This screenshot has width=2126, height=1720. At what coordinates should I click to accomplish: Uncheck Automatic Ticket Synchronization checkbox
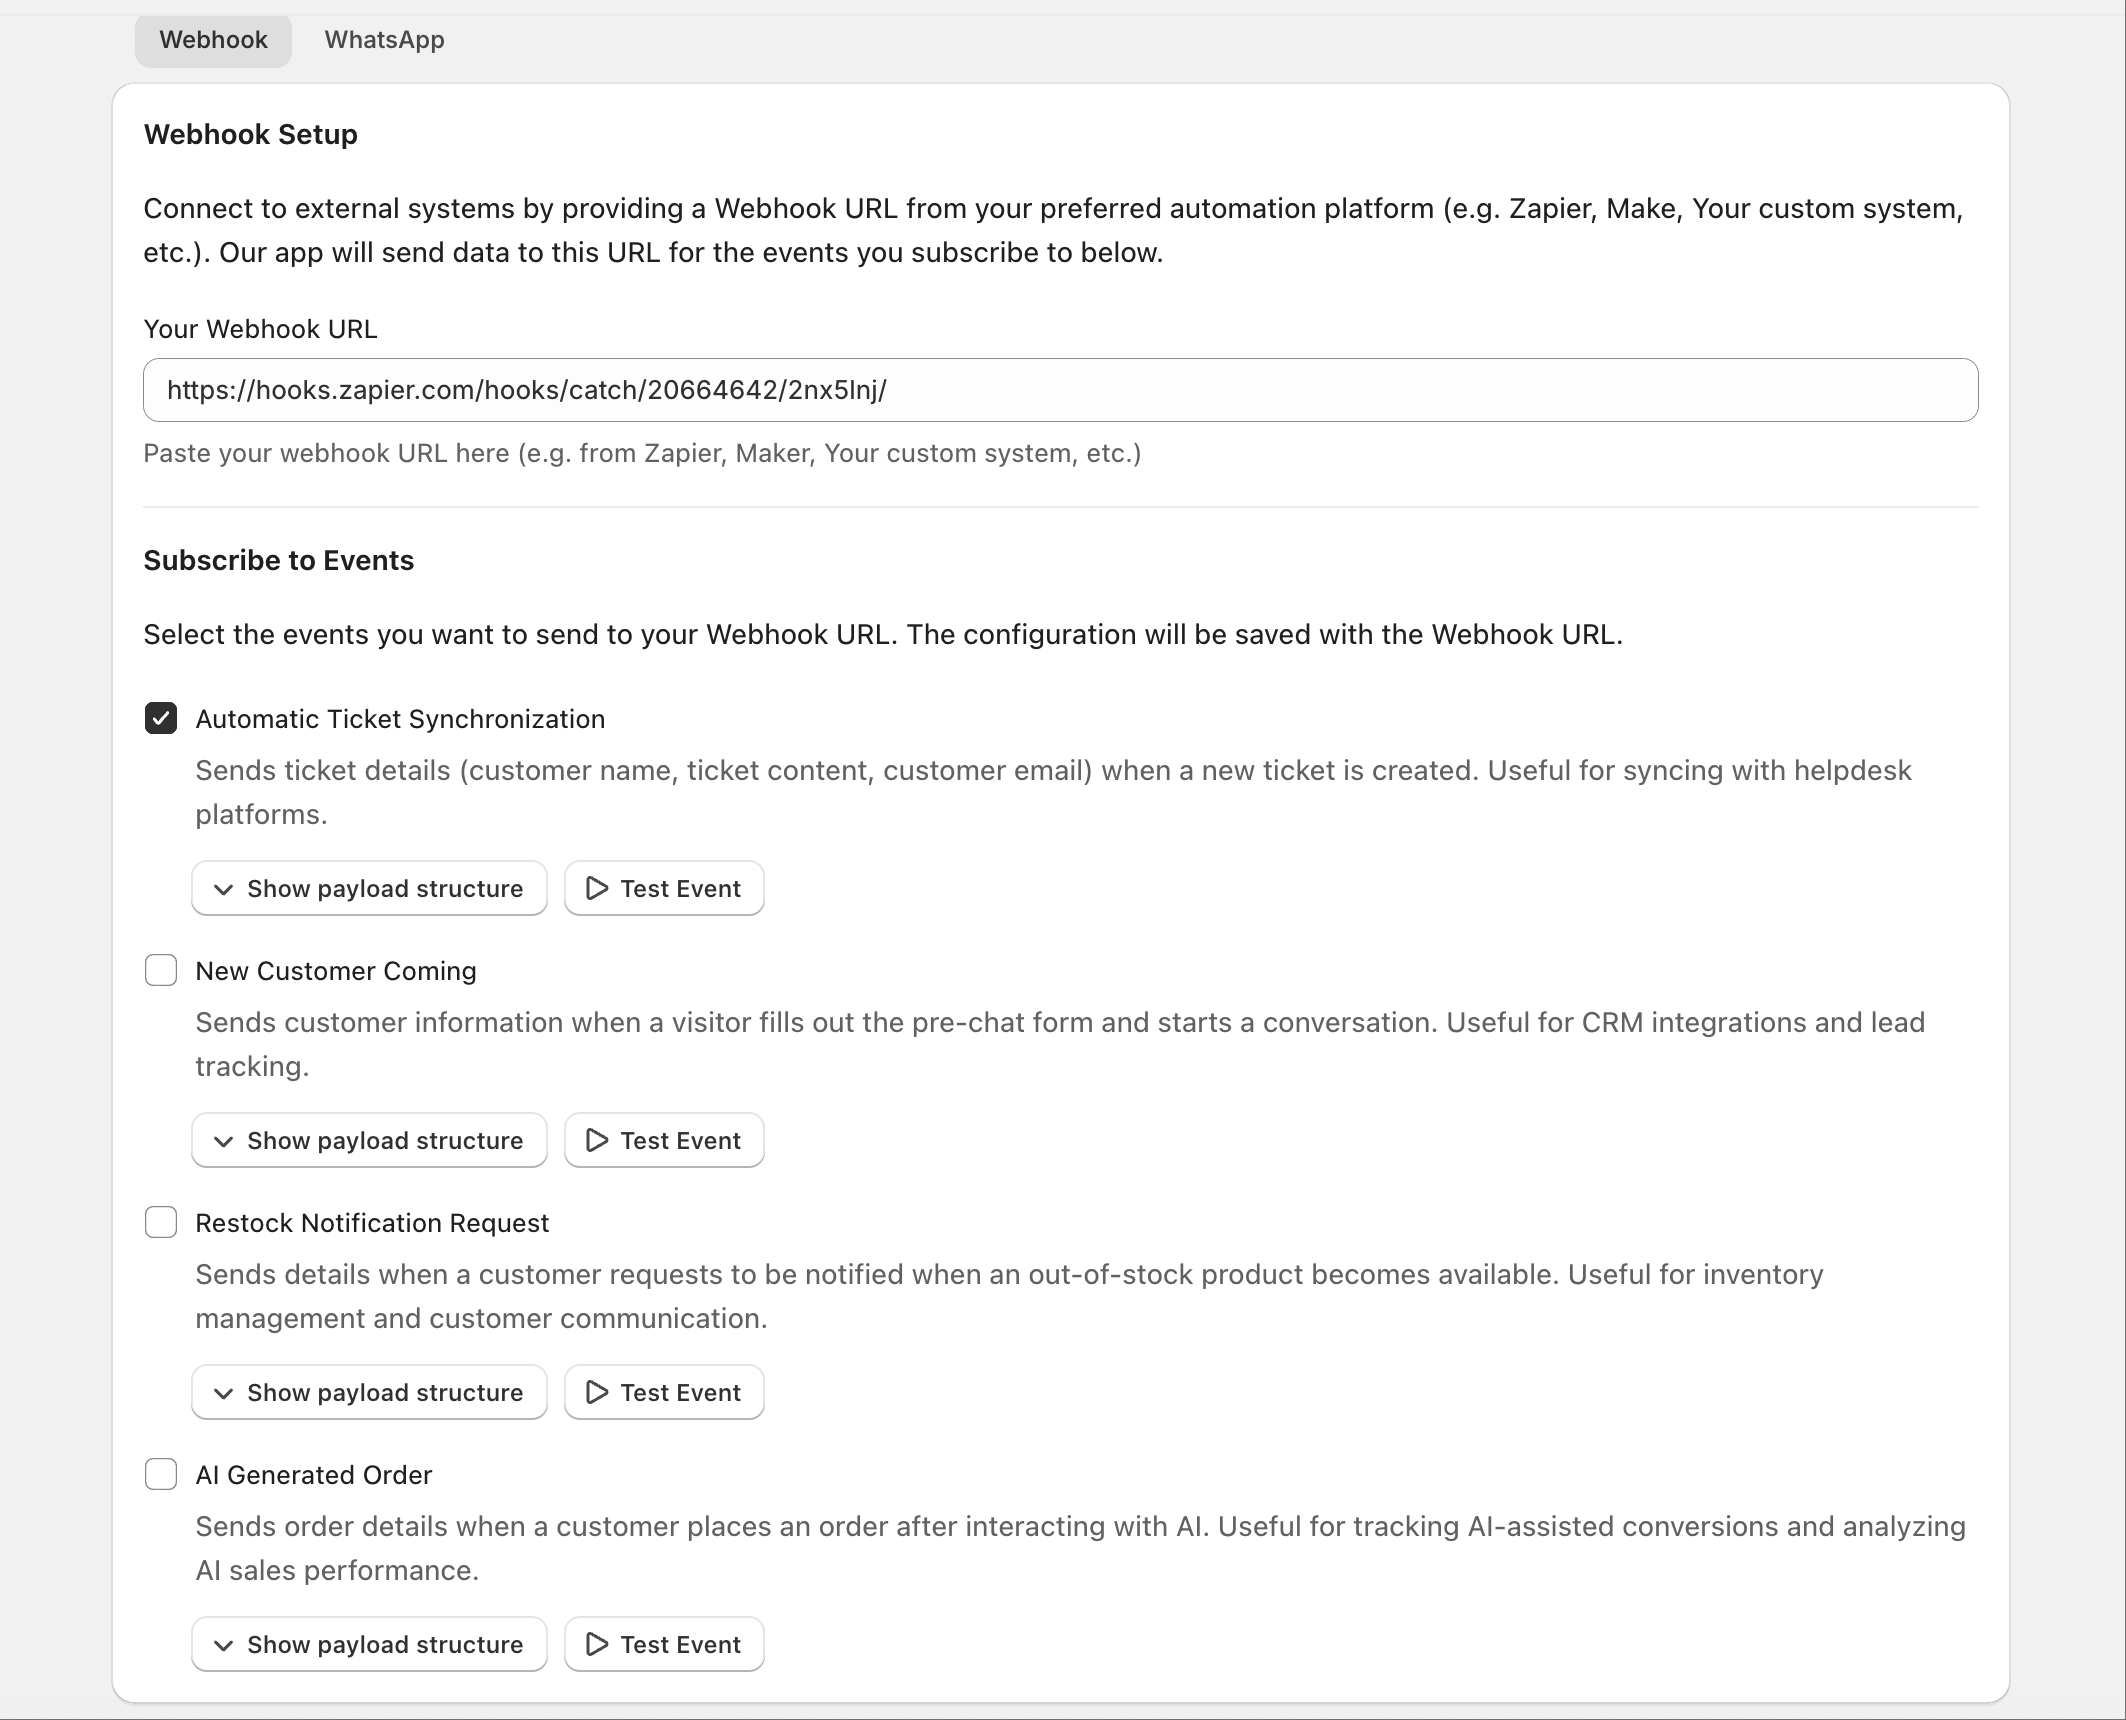click(161, 718)
